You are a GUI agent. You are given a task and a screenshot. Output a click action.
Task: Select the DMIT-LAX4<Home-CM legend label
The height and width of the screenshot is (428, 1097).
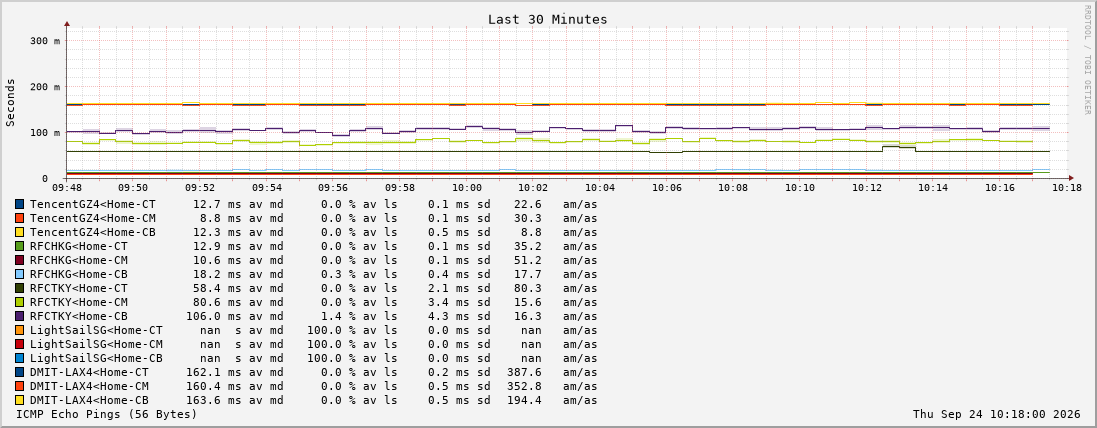click(90, 386)
